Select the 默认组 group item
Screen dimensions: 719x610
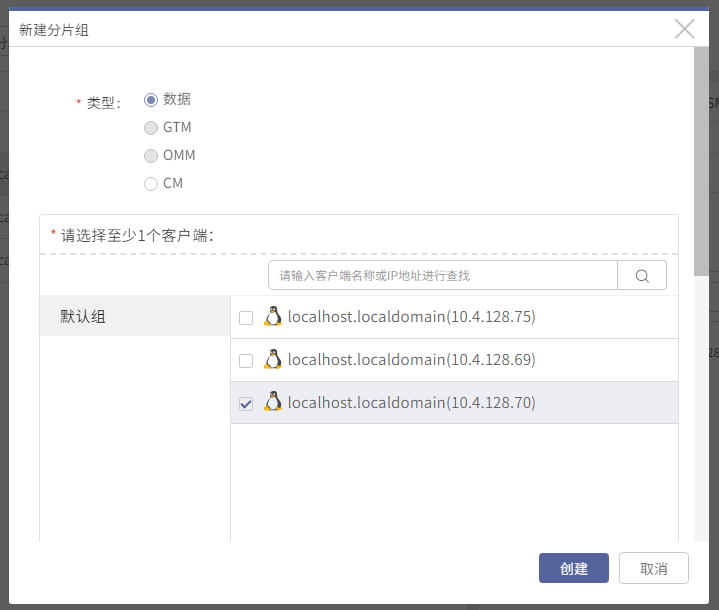[x=135, y=316]
